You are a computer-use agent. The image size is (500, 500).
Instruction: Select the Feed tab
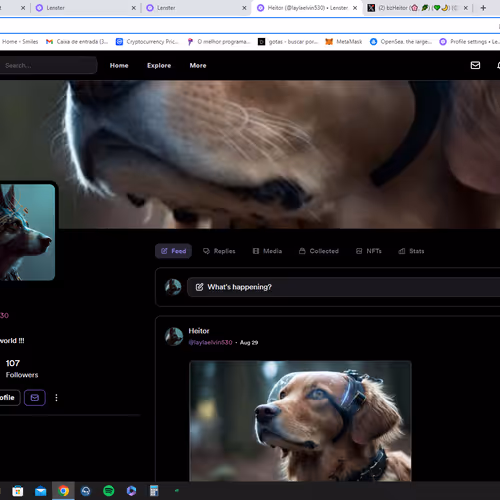[x=173, y=251]
